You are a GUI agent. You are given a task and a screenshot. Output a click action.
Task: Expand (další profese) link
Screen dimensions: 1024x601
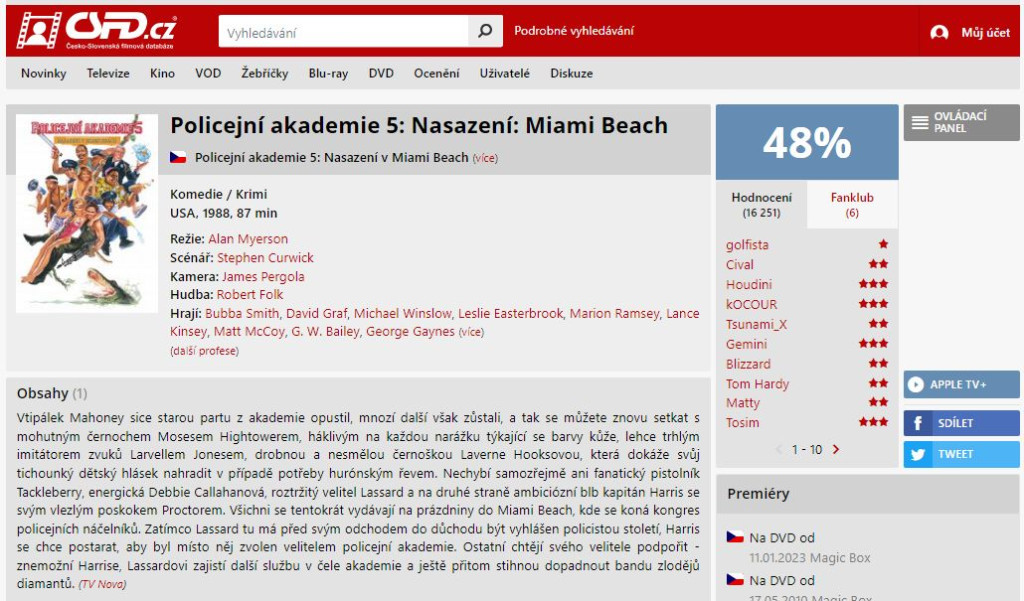(204, 351)
